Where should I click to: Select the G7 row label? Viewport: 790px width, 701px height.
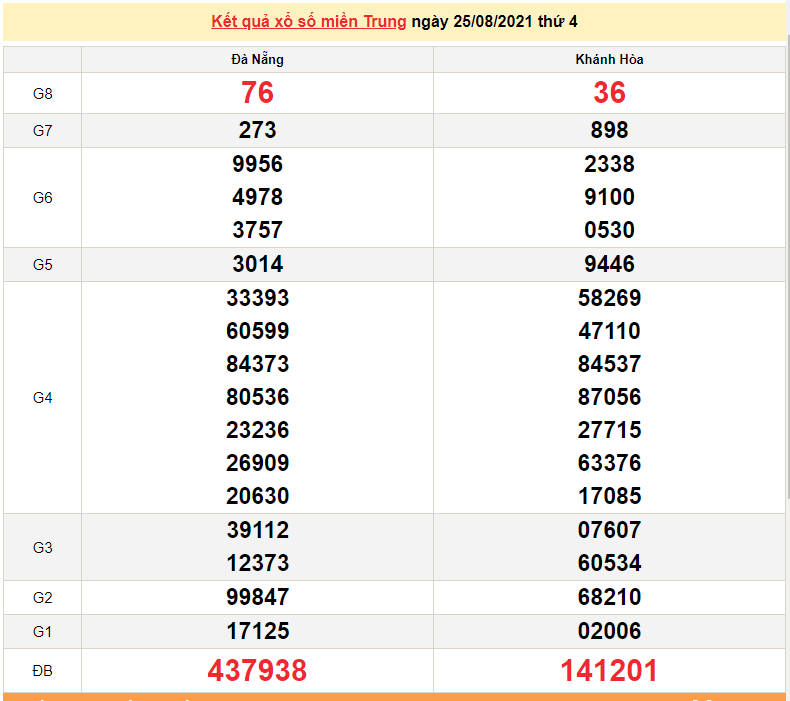point(42,131)
